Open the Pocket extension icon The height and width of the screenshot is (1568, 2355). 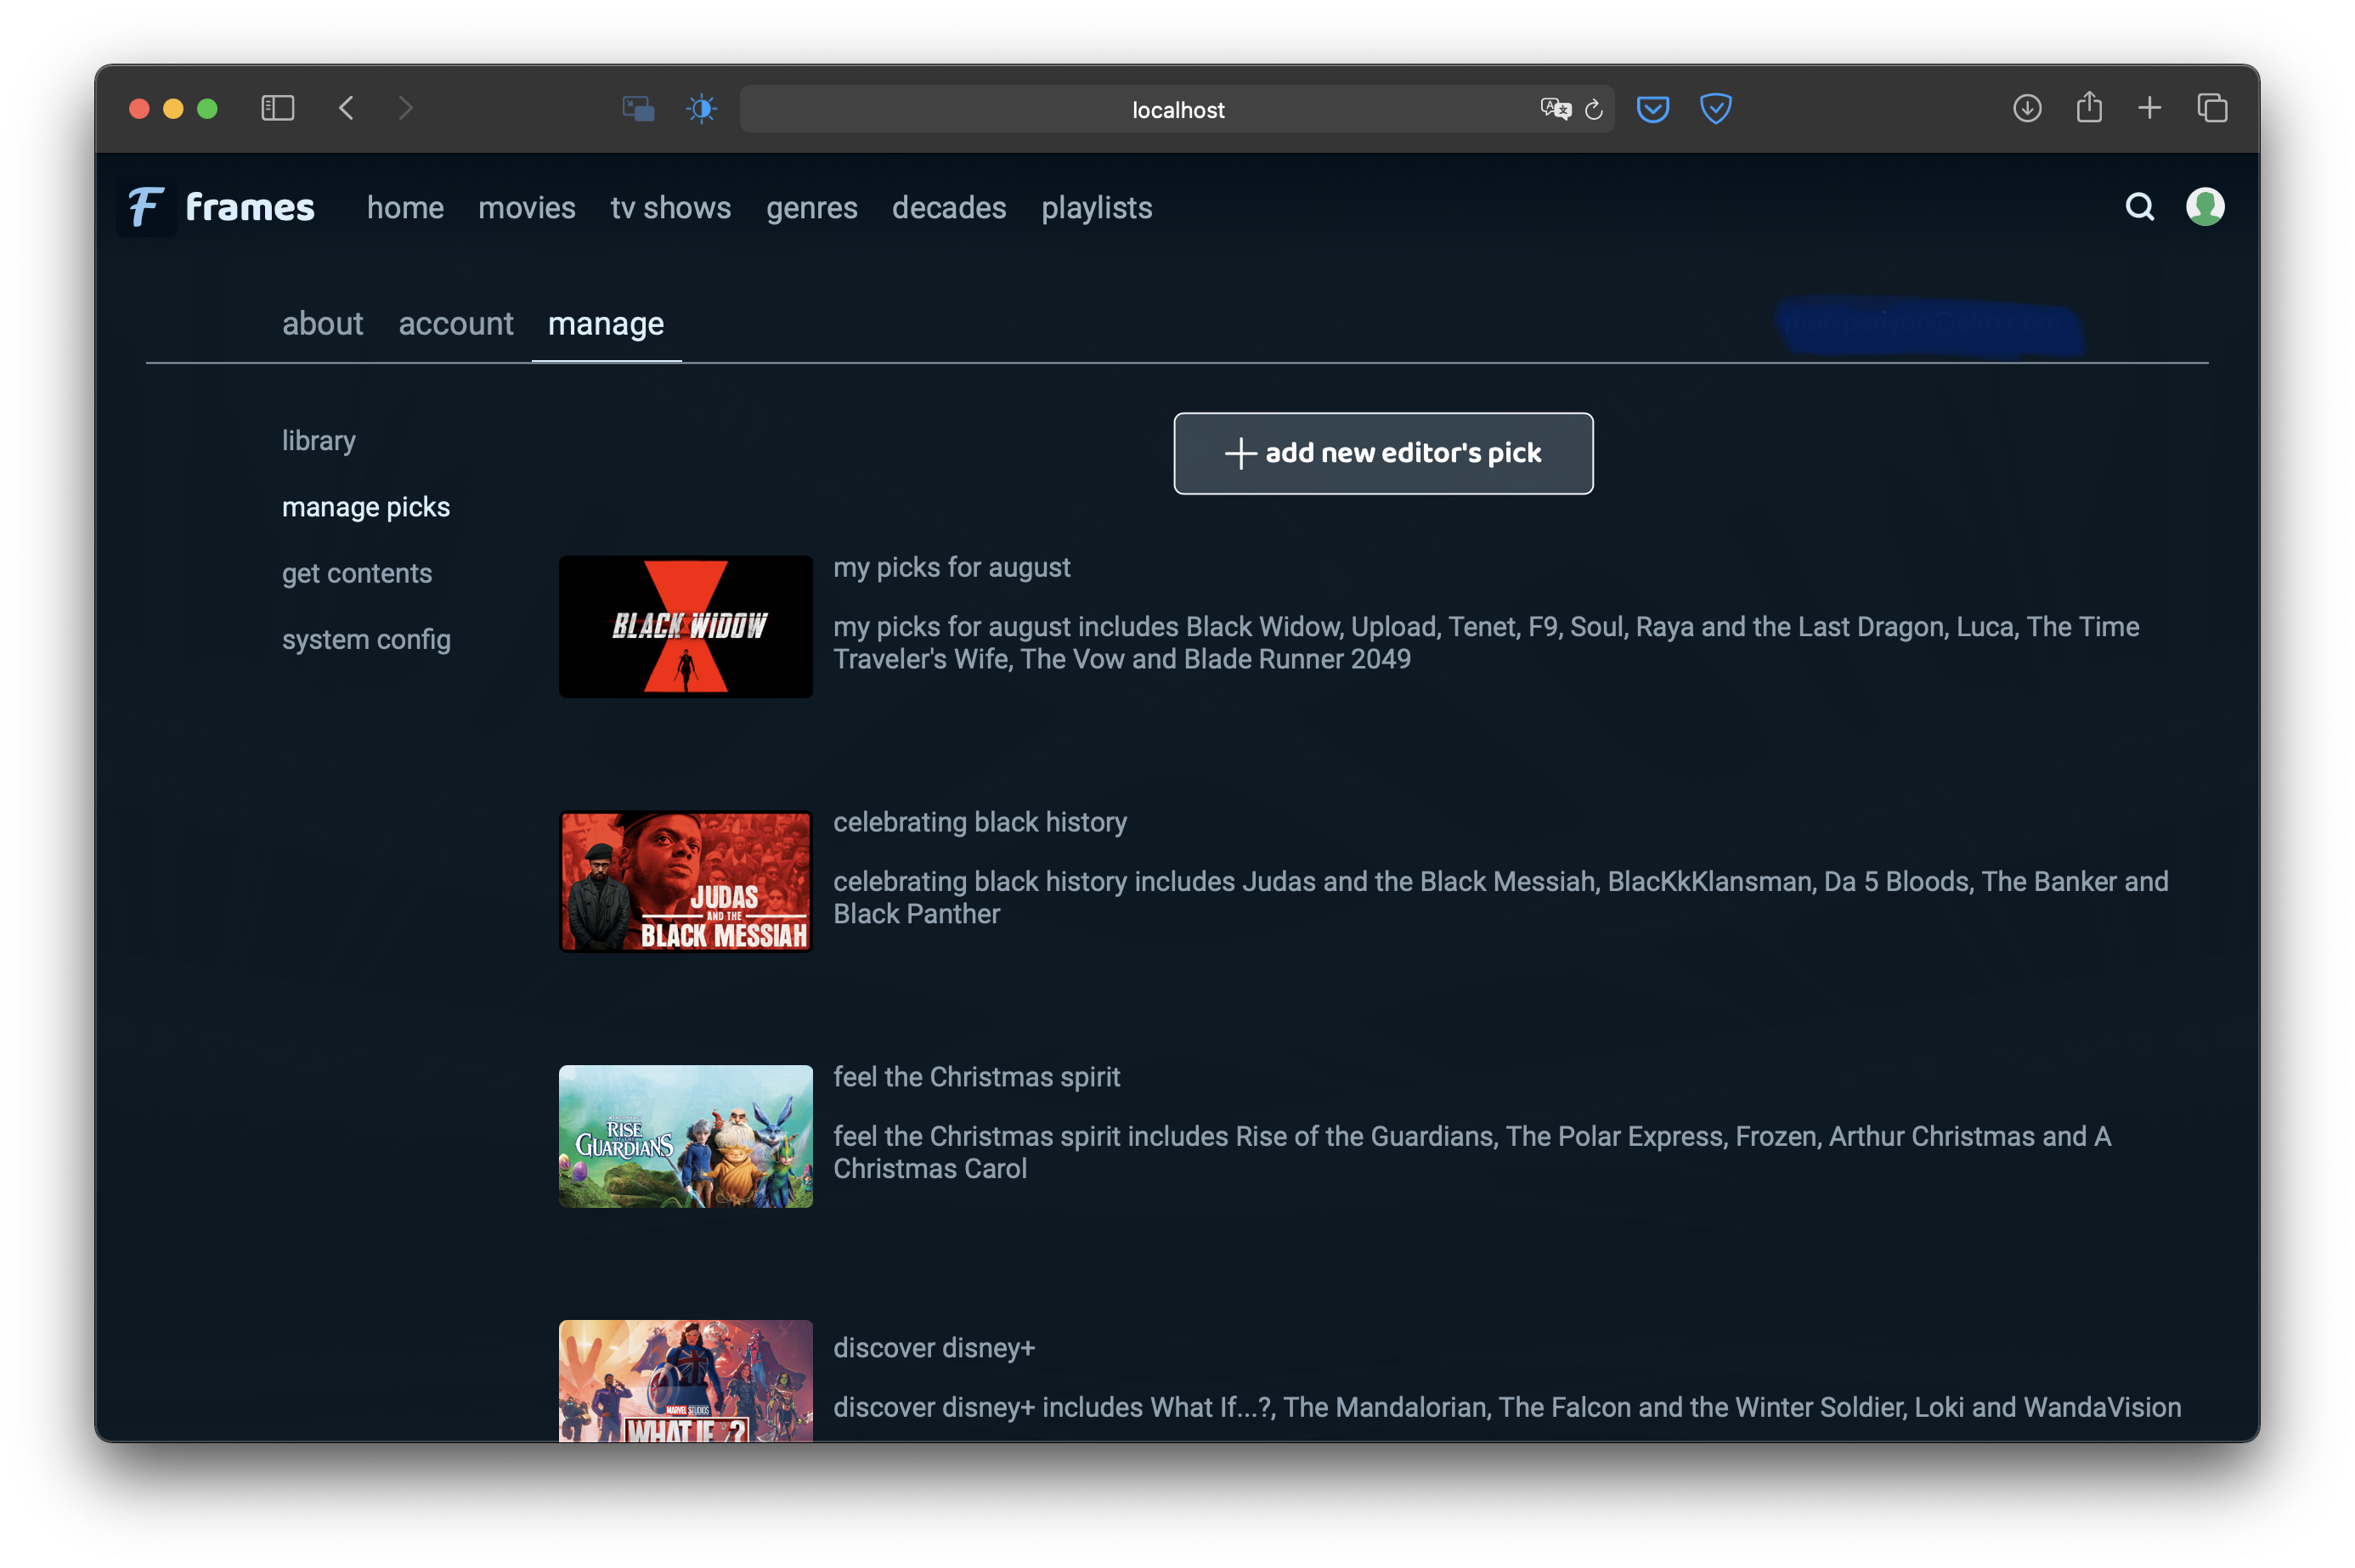coord(1652,108)
